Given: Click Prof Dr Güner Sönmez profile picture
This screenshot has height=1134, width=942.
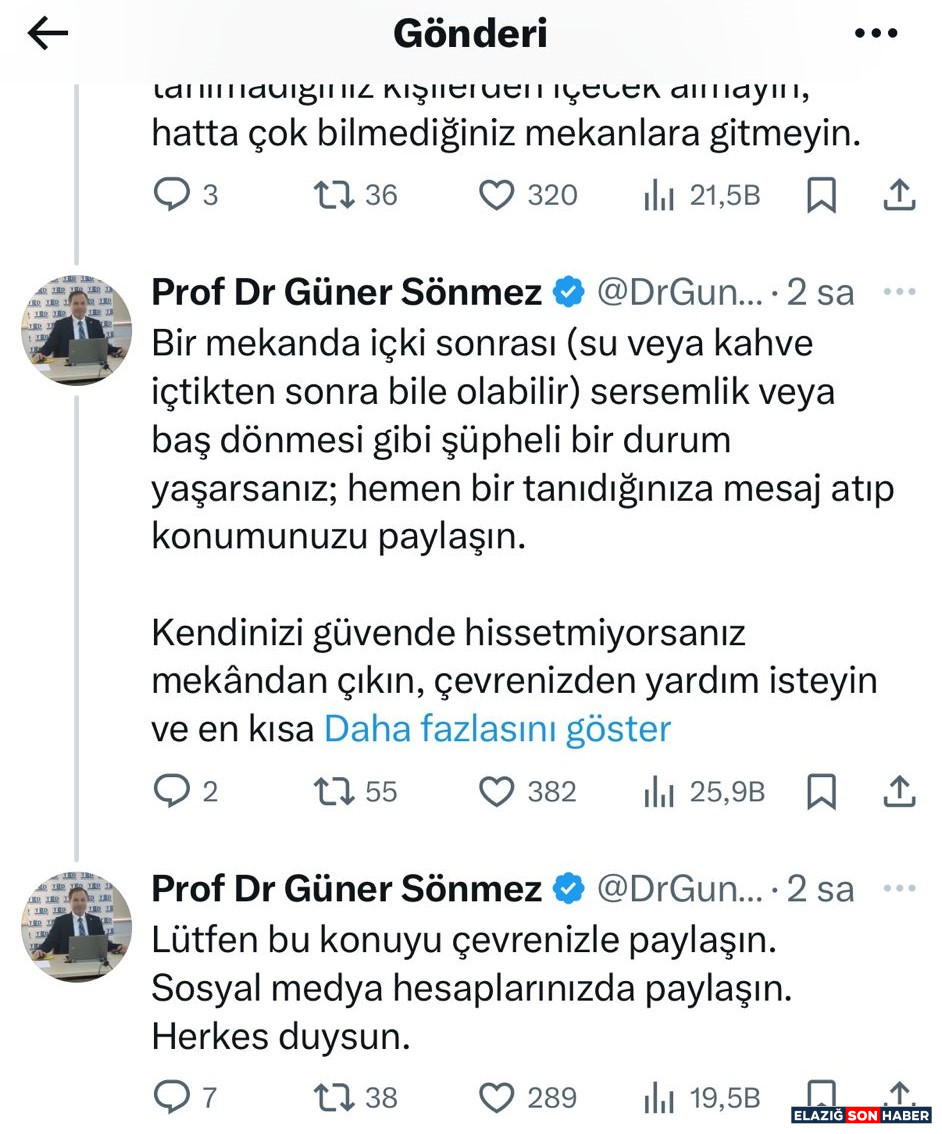Looking at the screenshot, I should [x=74, y=328].
